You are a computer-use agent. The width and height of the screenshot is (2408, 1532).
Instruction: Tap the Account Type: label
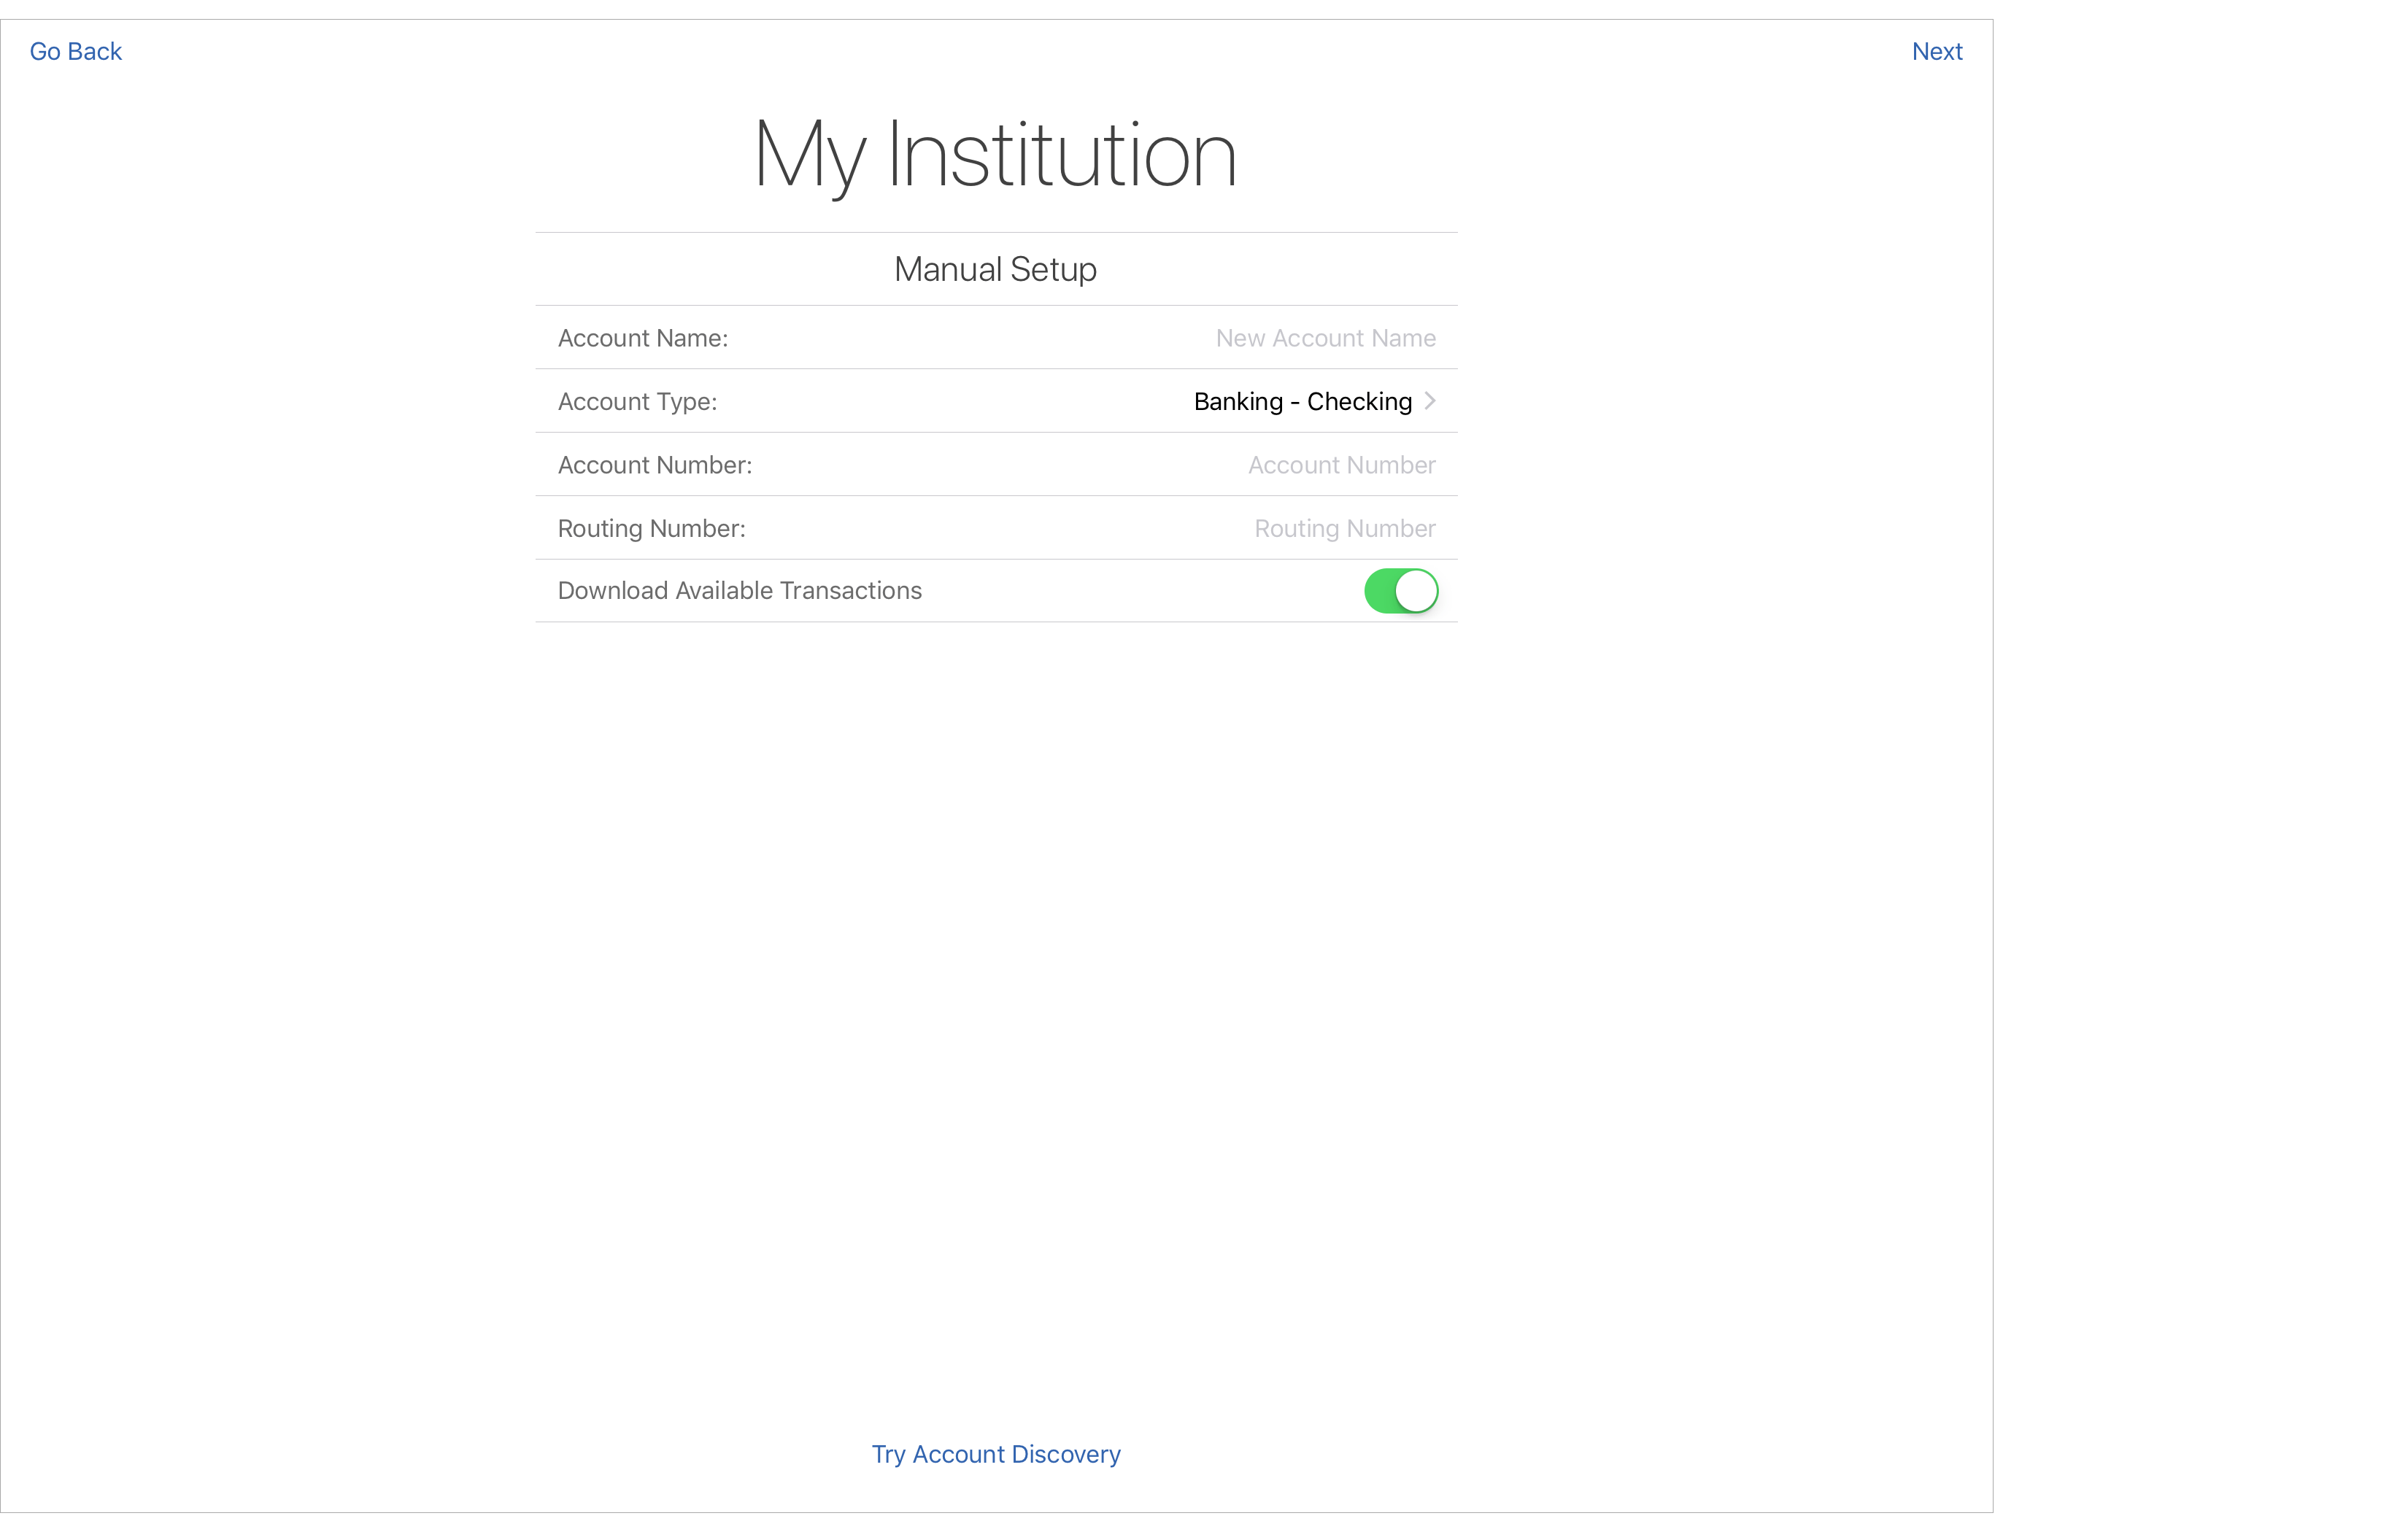coord(637,401)
